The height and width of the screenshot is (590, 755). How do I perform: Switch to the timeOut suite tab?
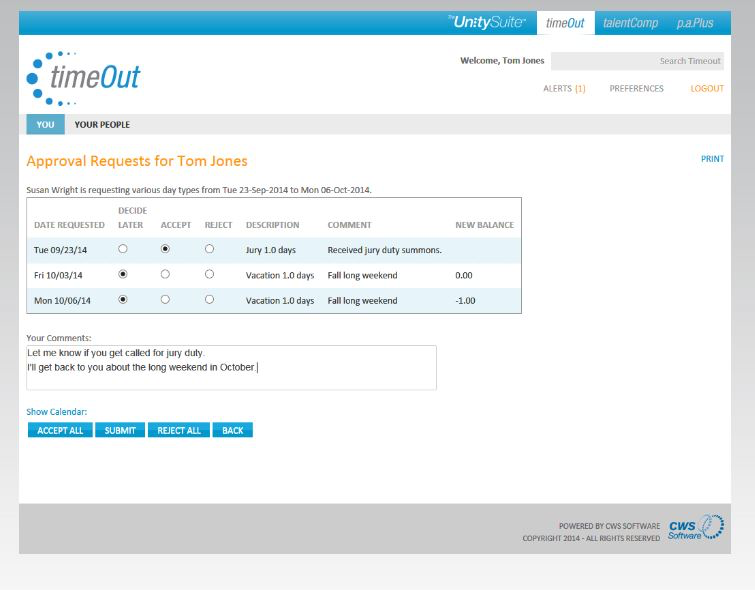pyautogui.click(x=565, y=23)
